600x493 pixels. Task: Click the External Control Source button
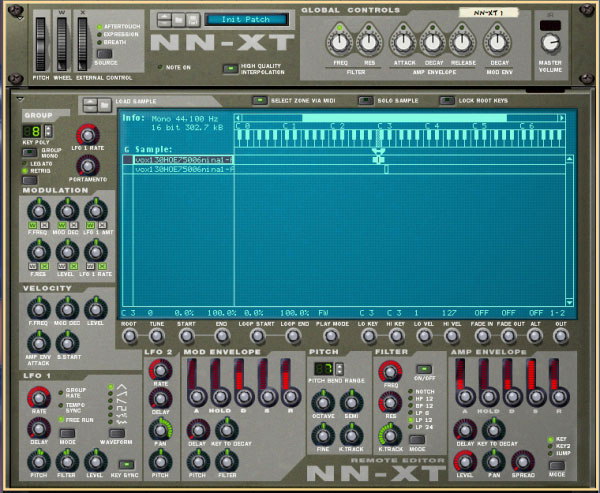tap(104, 53)
